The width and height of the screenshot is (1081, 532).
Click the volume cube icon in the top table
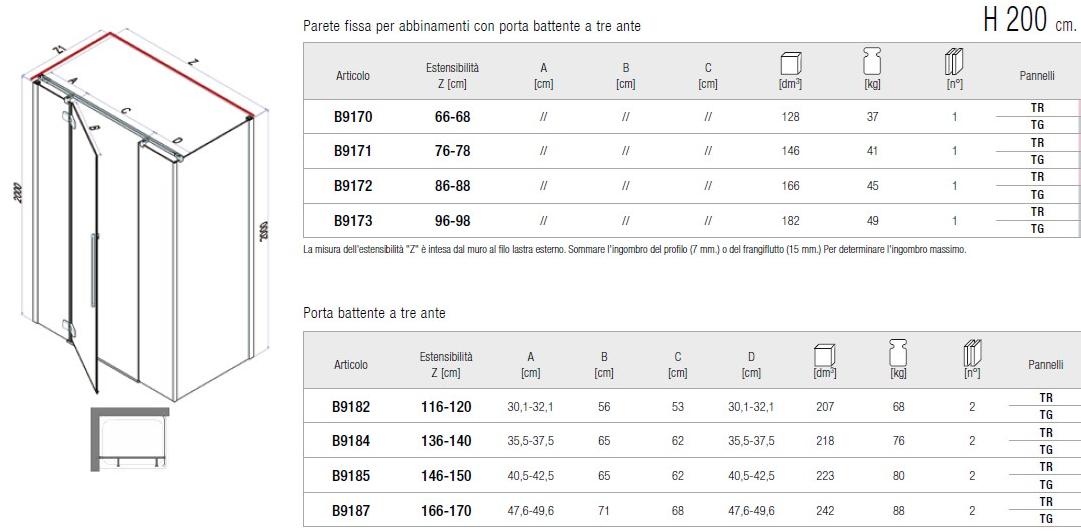(790, 63)
